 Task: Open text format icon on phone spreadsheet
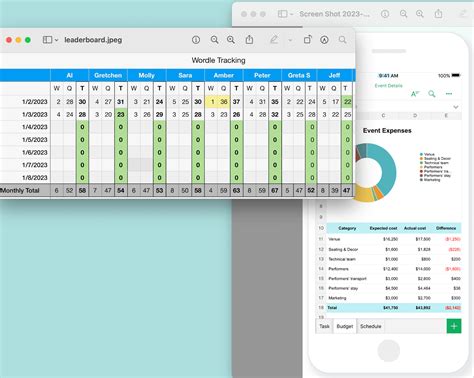415,94
